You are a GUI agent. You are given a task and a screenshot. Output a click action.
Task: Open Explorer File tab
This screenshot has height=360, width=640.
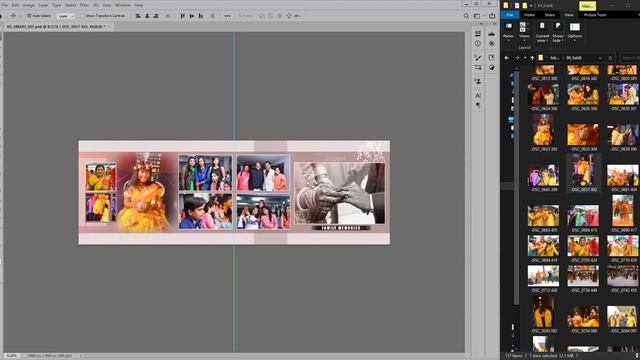[x=510, y=15]
